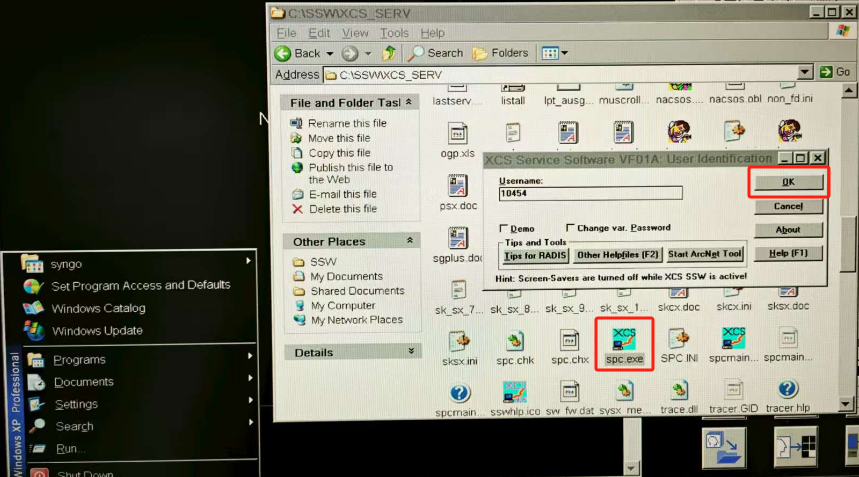Open the spc.exe file icon
Screen dimensions: 859x477
624,339
